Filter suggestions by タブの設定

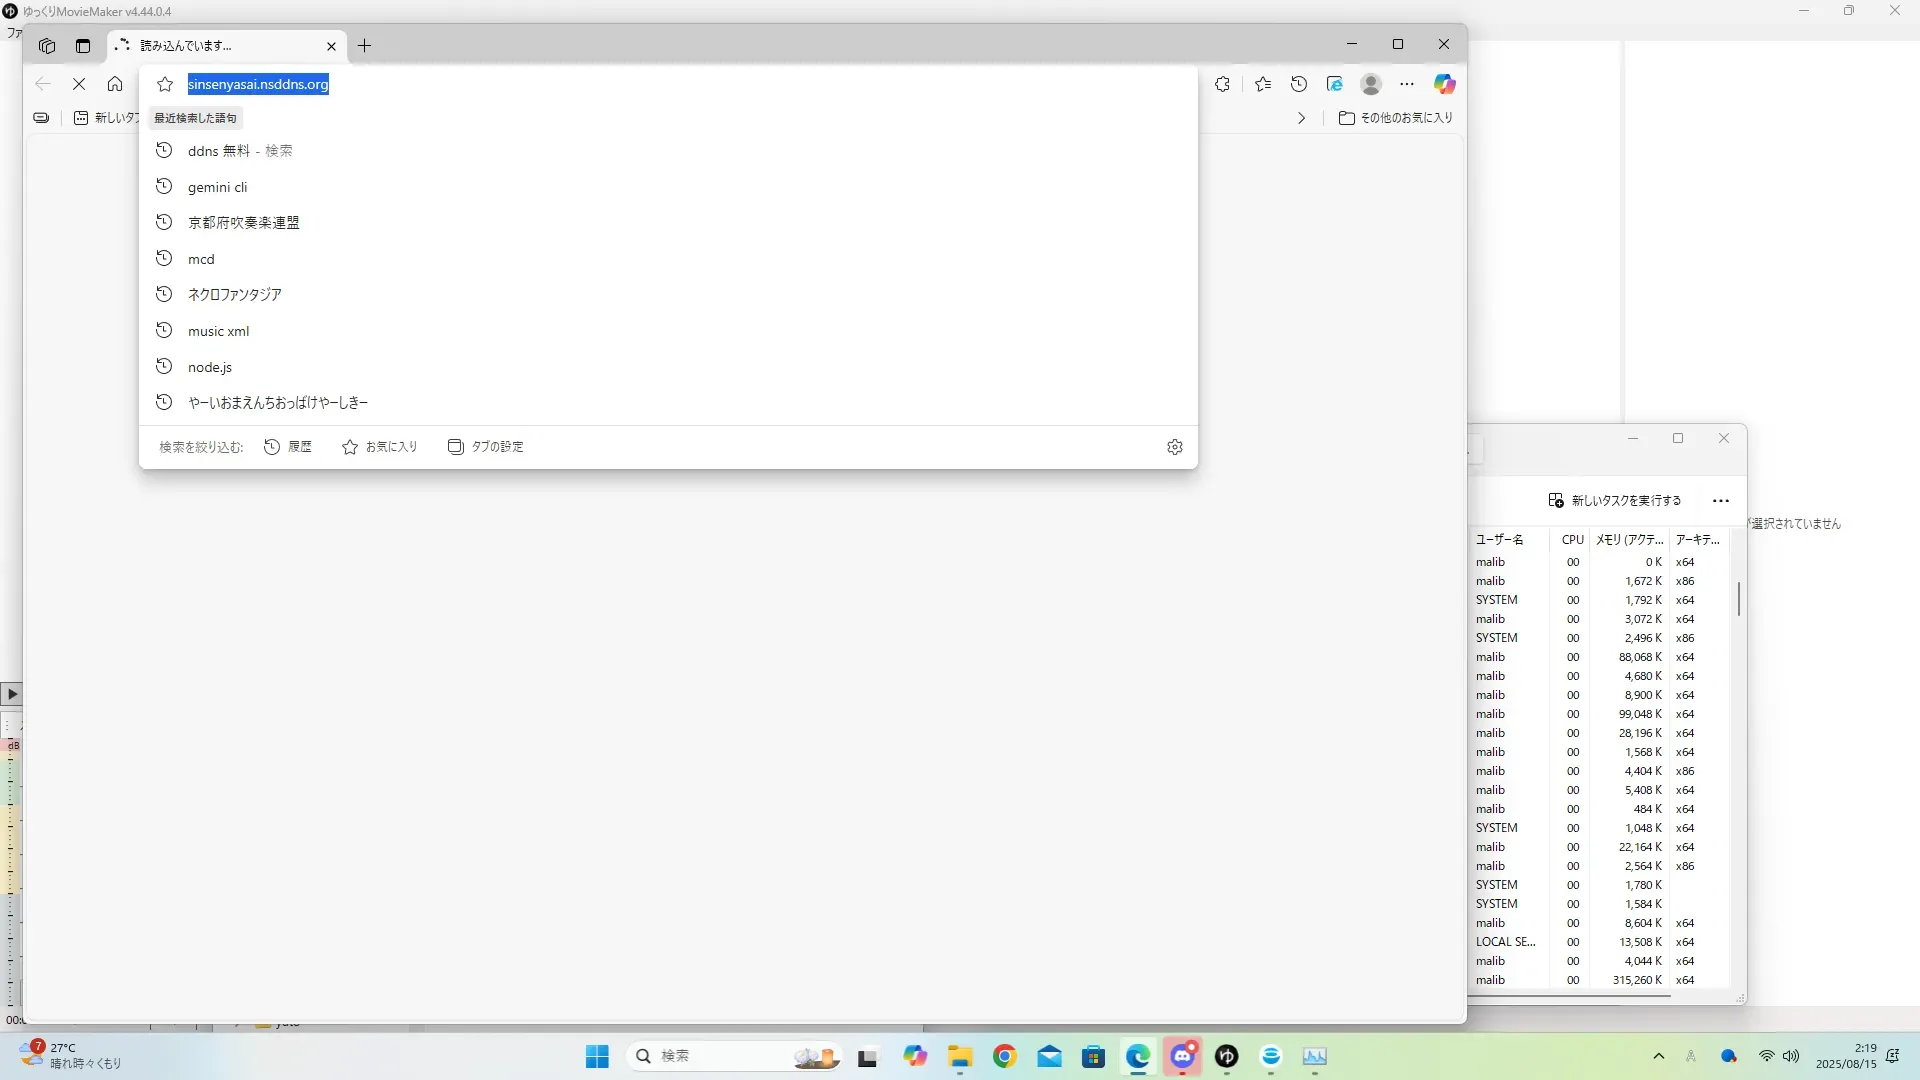pos(486,447)
